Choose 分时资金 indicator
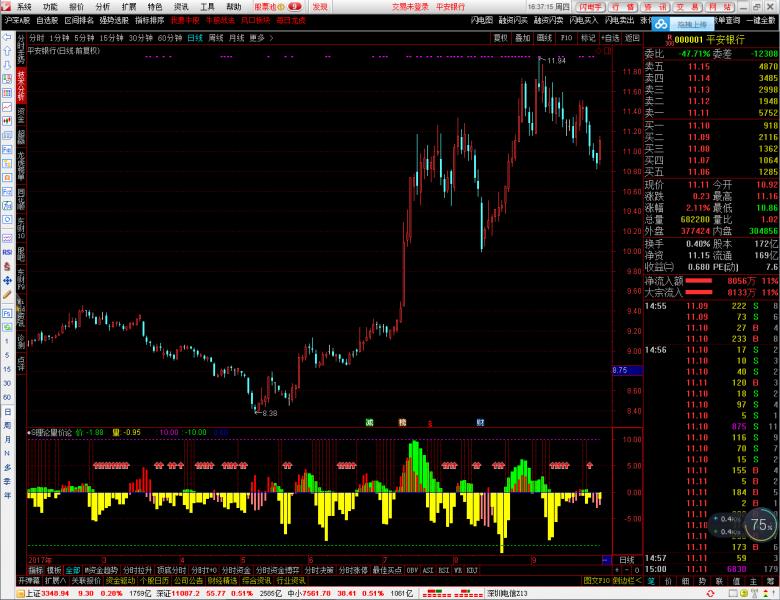The image size is (780, 600). coord(236,570)
